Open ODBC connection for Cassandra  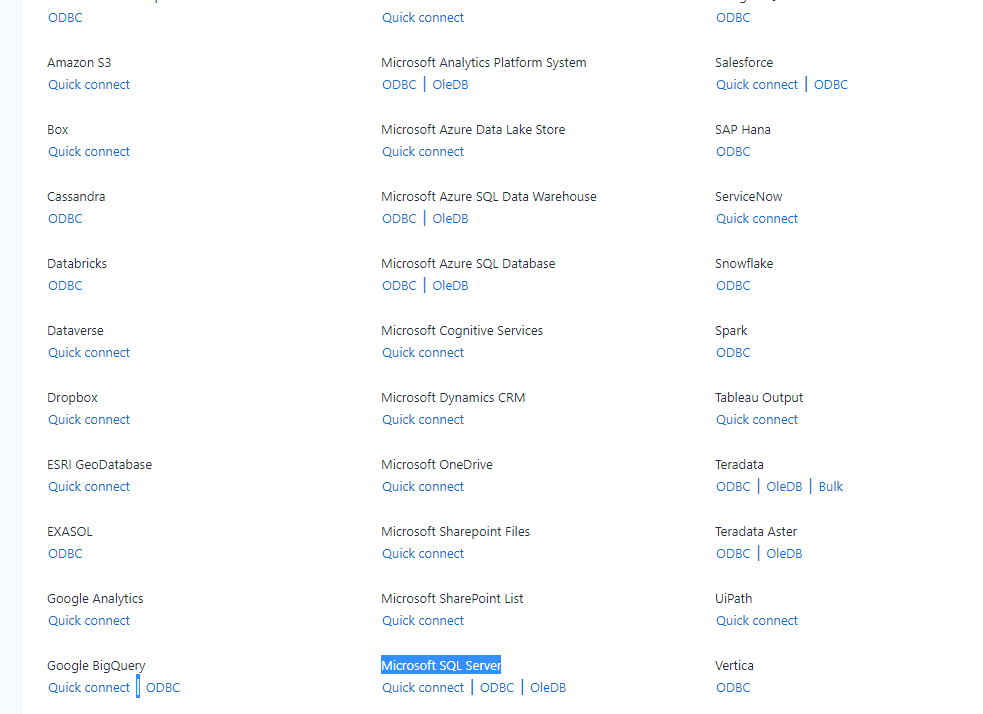tap(64, 218)
